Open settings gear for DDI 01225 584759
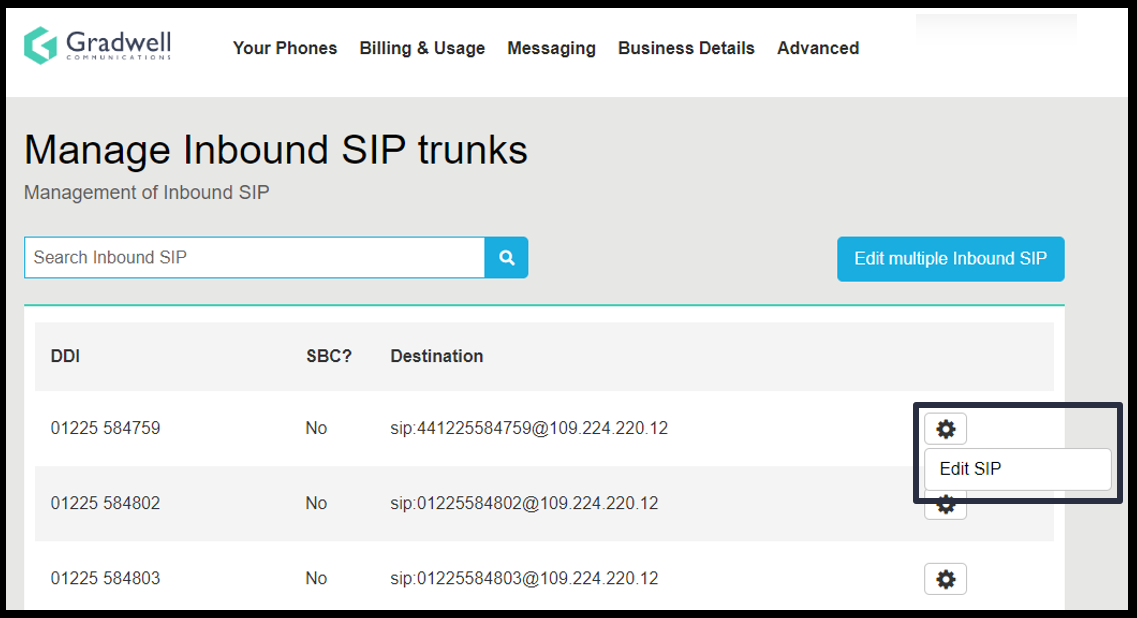Image resolution: width=1137 pixels, height=618 pixels. click(x=945, y=428)
